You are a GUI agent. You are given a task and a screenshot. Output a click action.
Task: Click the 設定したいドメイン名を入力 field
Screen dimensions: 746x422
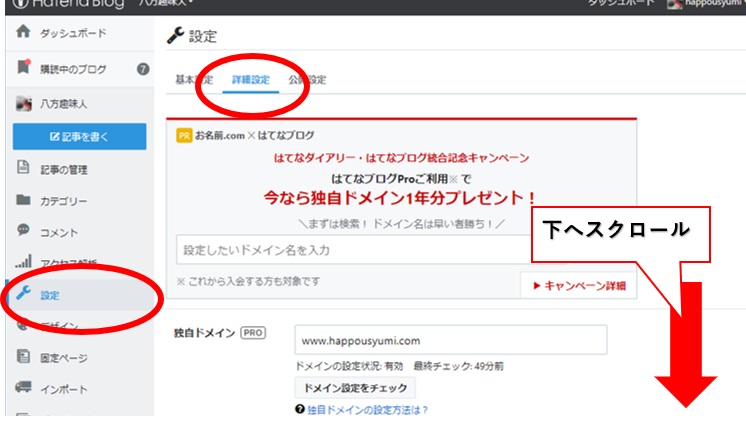coord(354,250)
